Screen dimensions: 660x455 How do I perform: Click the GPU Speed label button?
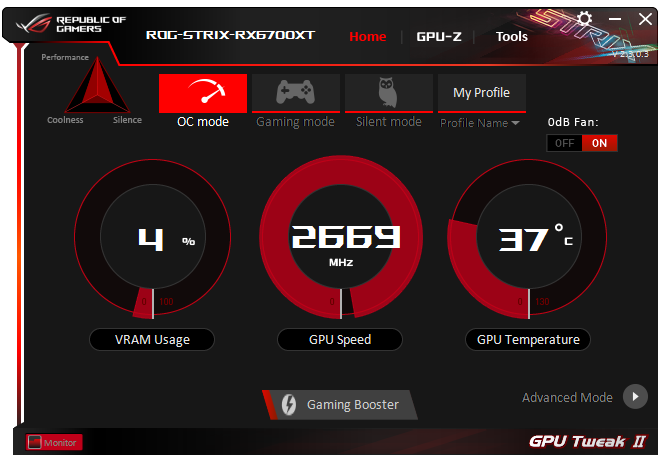tap(340, 339)
